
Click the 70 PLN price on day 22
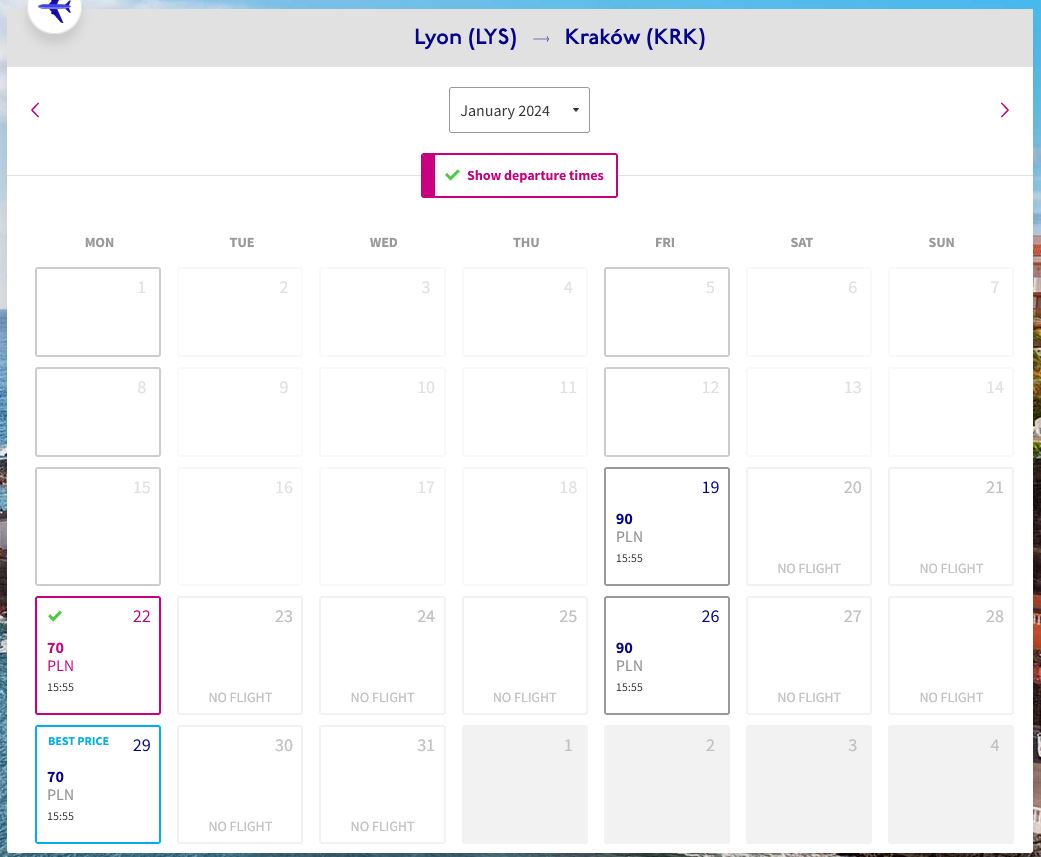tap(60, 657)
